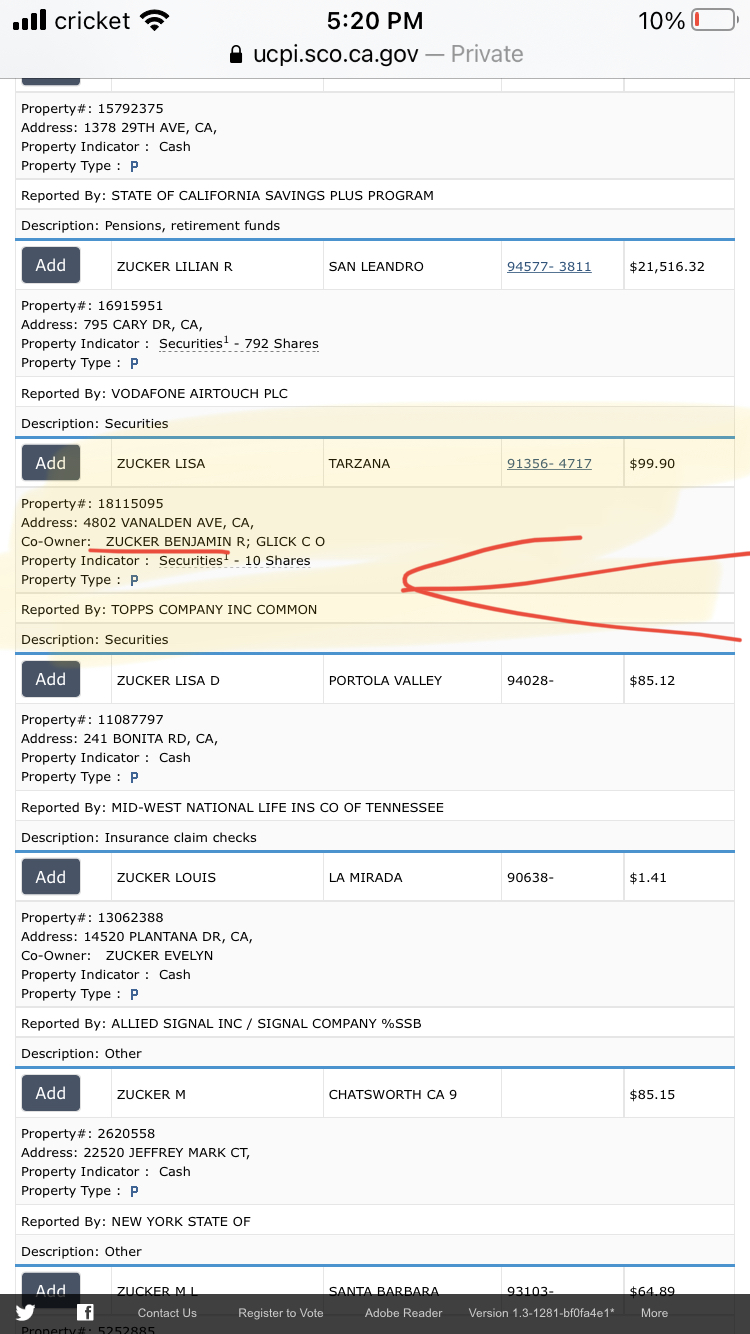Image resolution: width=750 pixels, height=1334 pixels.
Task: Open property type P for property 16915951
Action: tap(134, 363)
